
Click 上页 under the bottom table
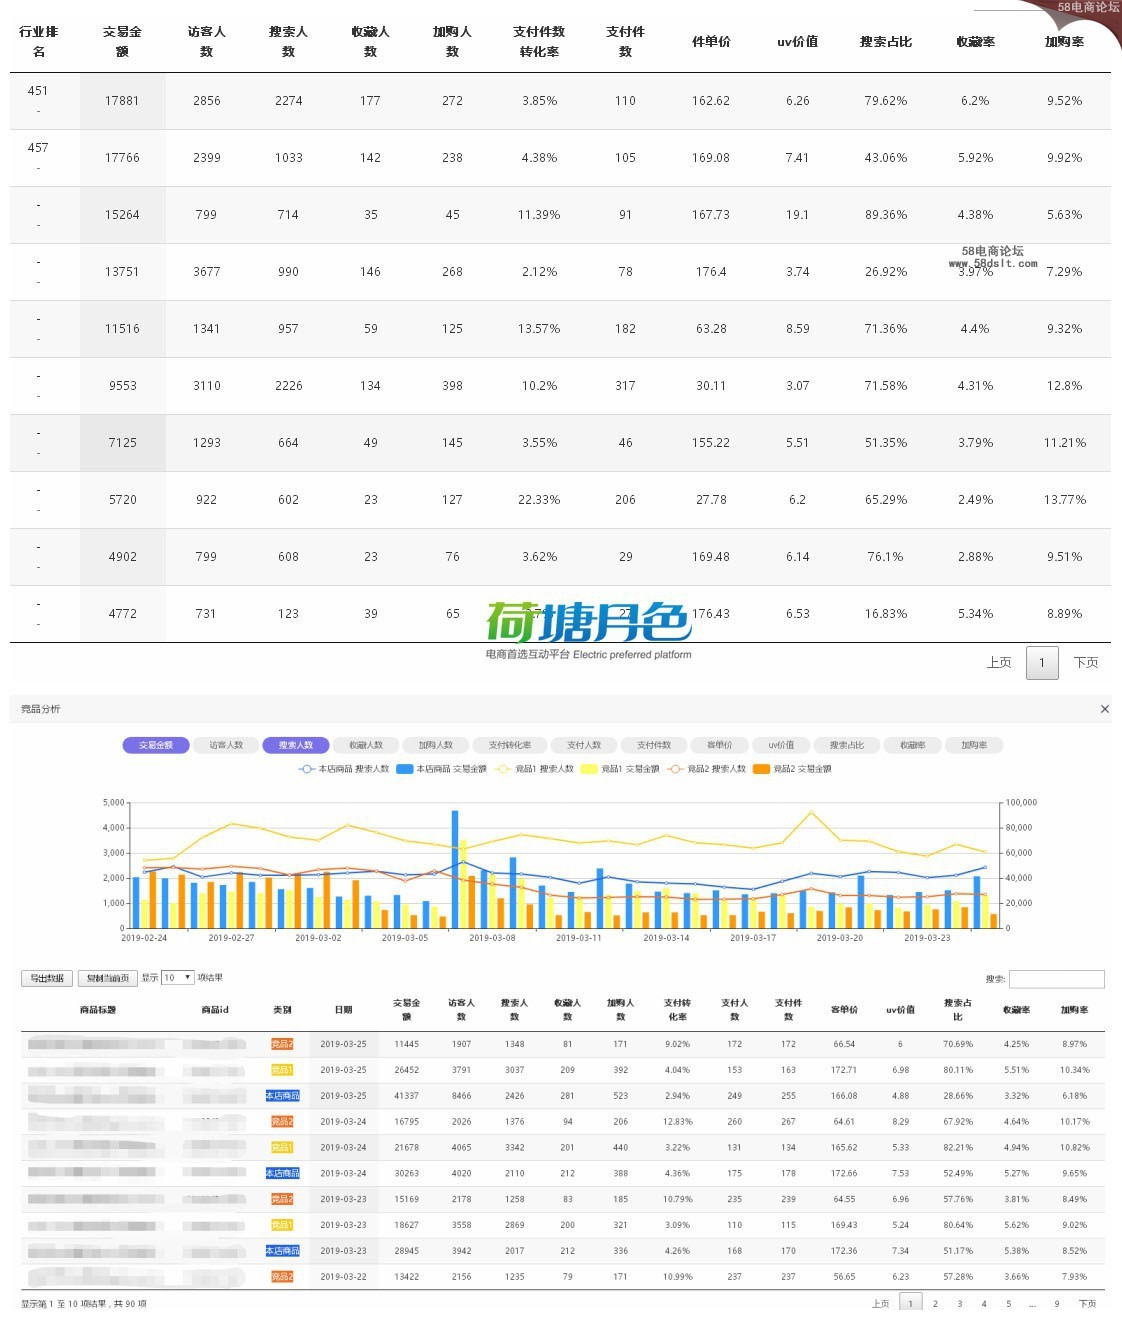pos(881,1304)
